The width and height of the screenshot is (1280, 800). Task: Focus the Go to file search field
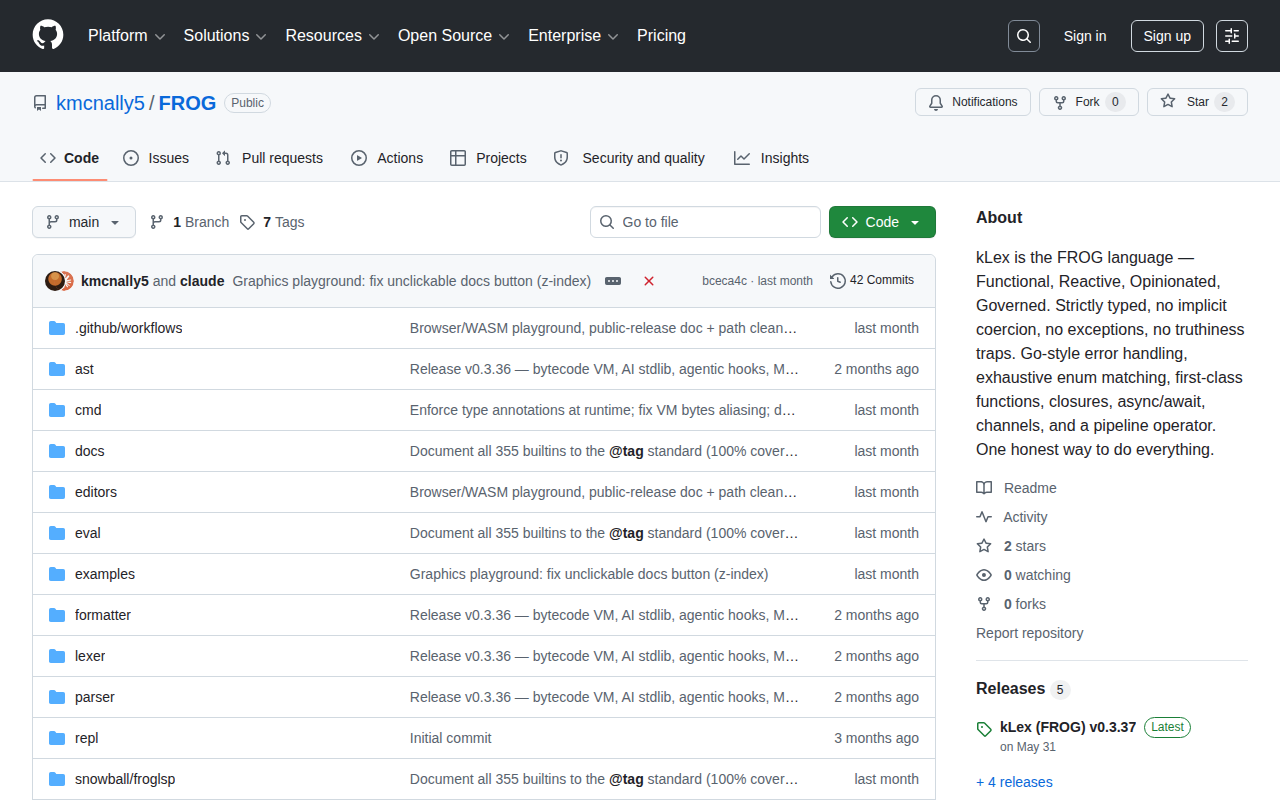click(x=705, y=222)
